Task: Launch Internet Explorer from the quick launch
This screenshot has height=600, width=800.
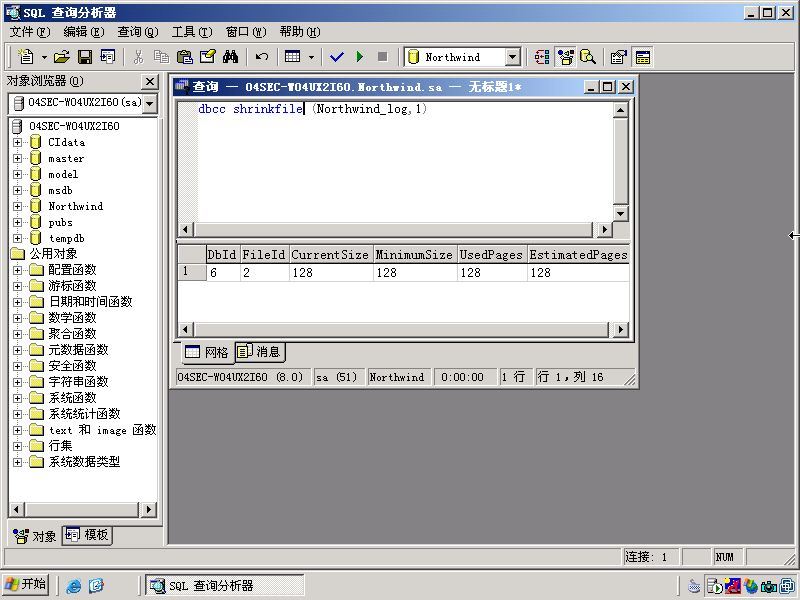Action: [73, 585]
